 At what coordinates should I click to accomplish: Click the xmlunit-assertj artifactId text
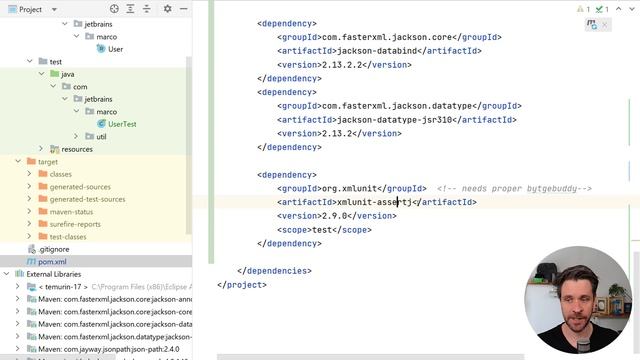[x=375, y=202]
